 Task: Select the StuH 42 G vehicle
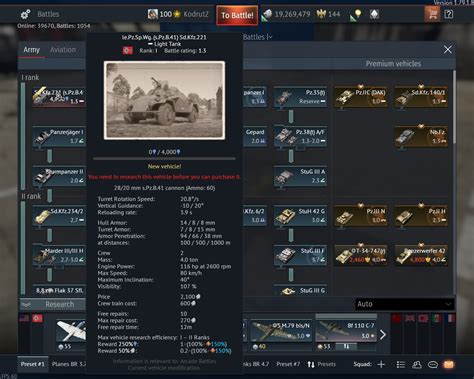point(300,215)
